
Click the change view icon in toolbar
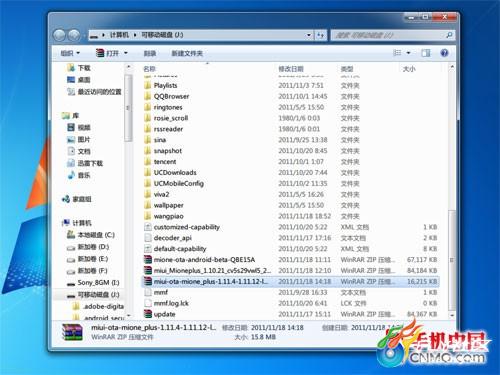[x=397, y=53]
